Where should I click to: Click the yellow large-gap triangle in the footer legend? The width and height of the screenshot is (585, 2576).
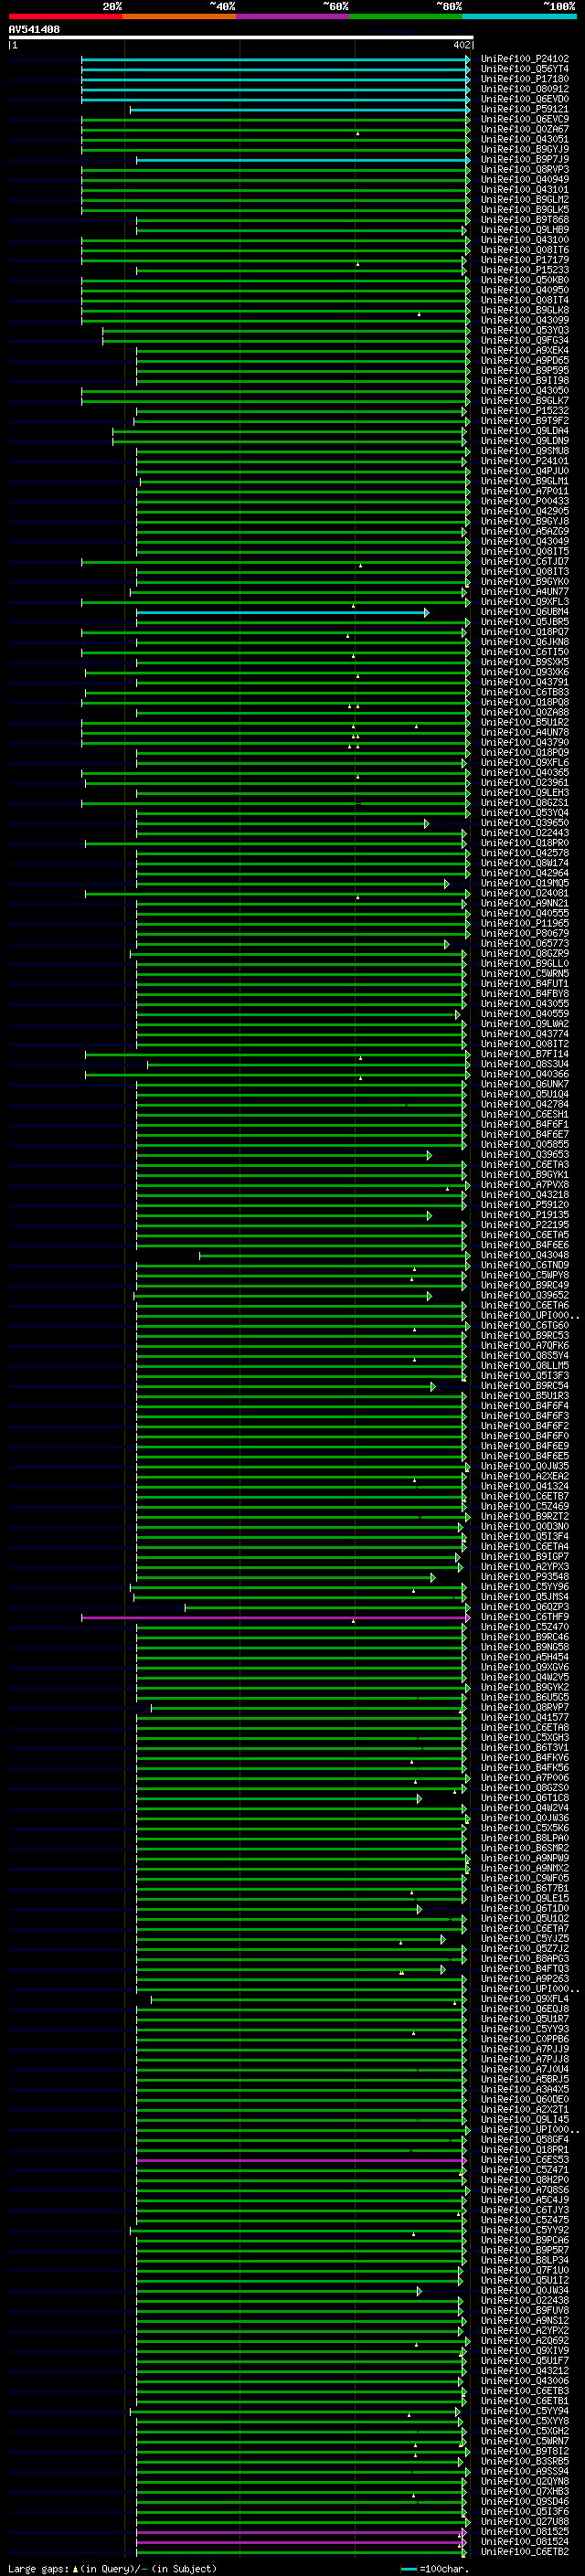click(75, 2568)
